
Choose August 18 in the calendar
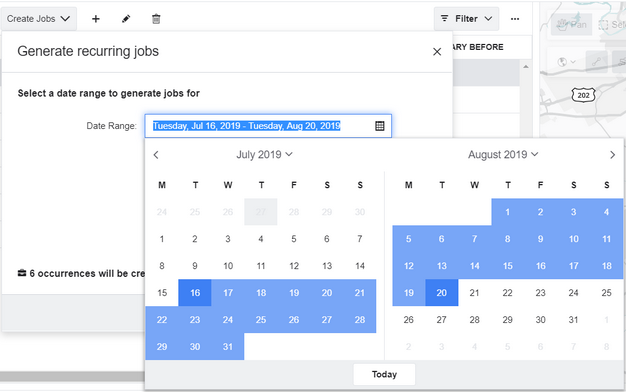606,266
